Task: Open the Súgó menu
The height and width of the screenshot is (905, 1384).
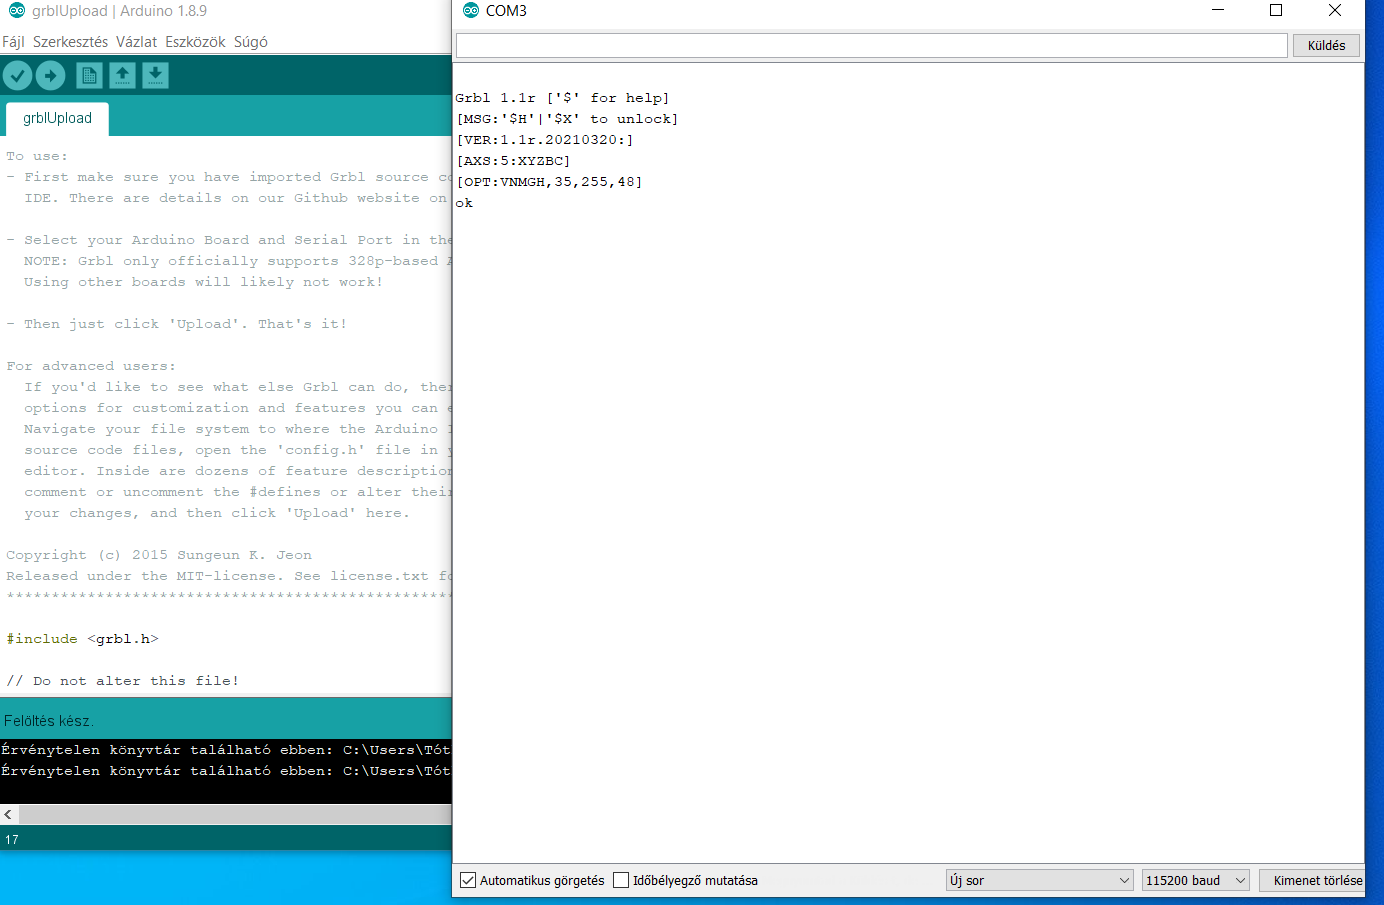Action: click(251, 42)
